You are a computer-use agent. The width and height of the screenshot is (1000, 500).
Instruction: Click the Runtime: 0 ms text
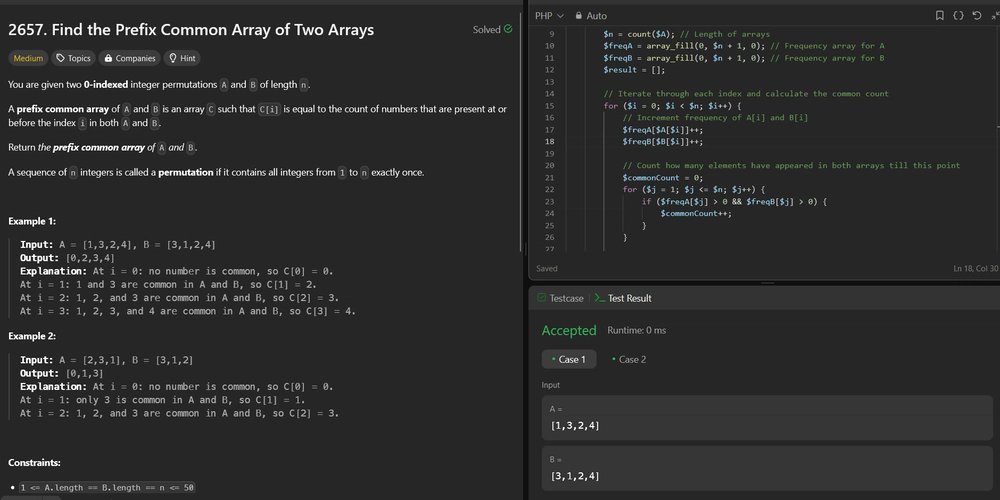(636, 330)
